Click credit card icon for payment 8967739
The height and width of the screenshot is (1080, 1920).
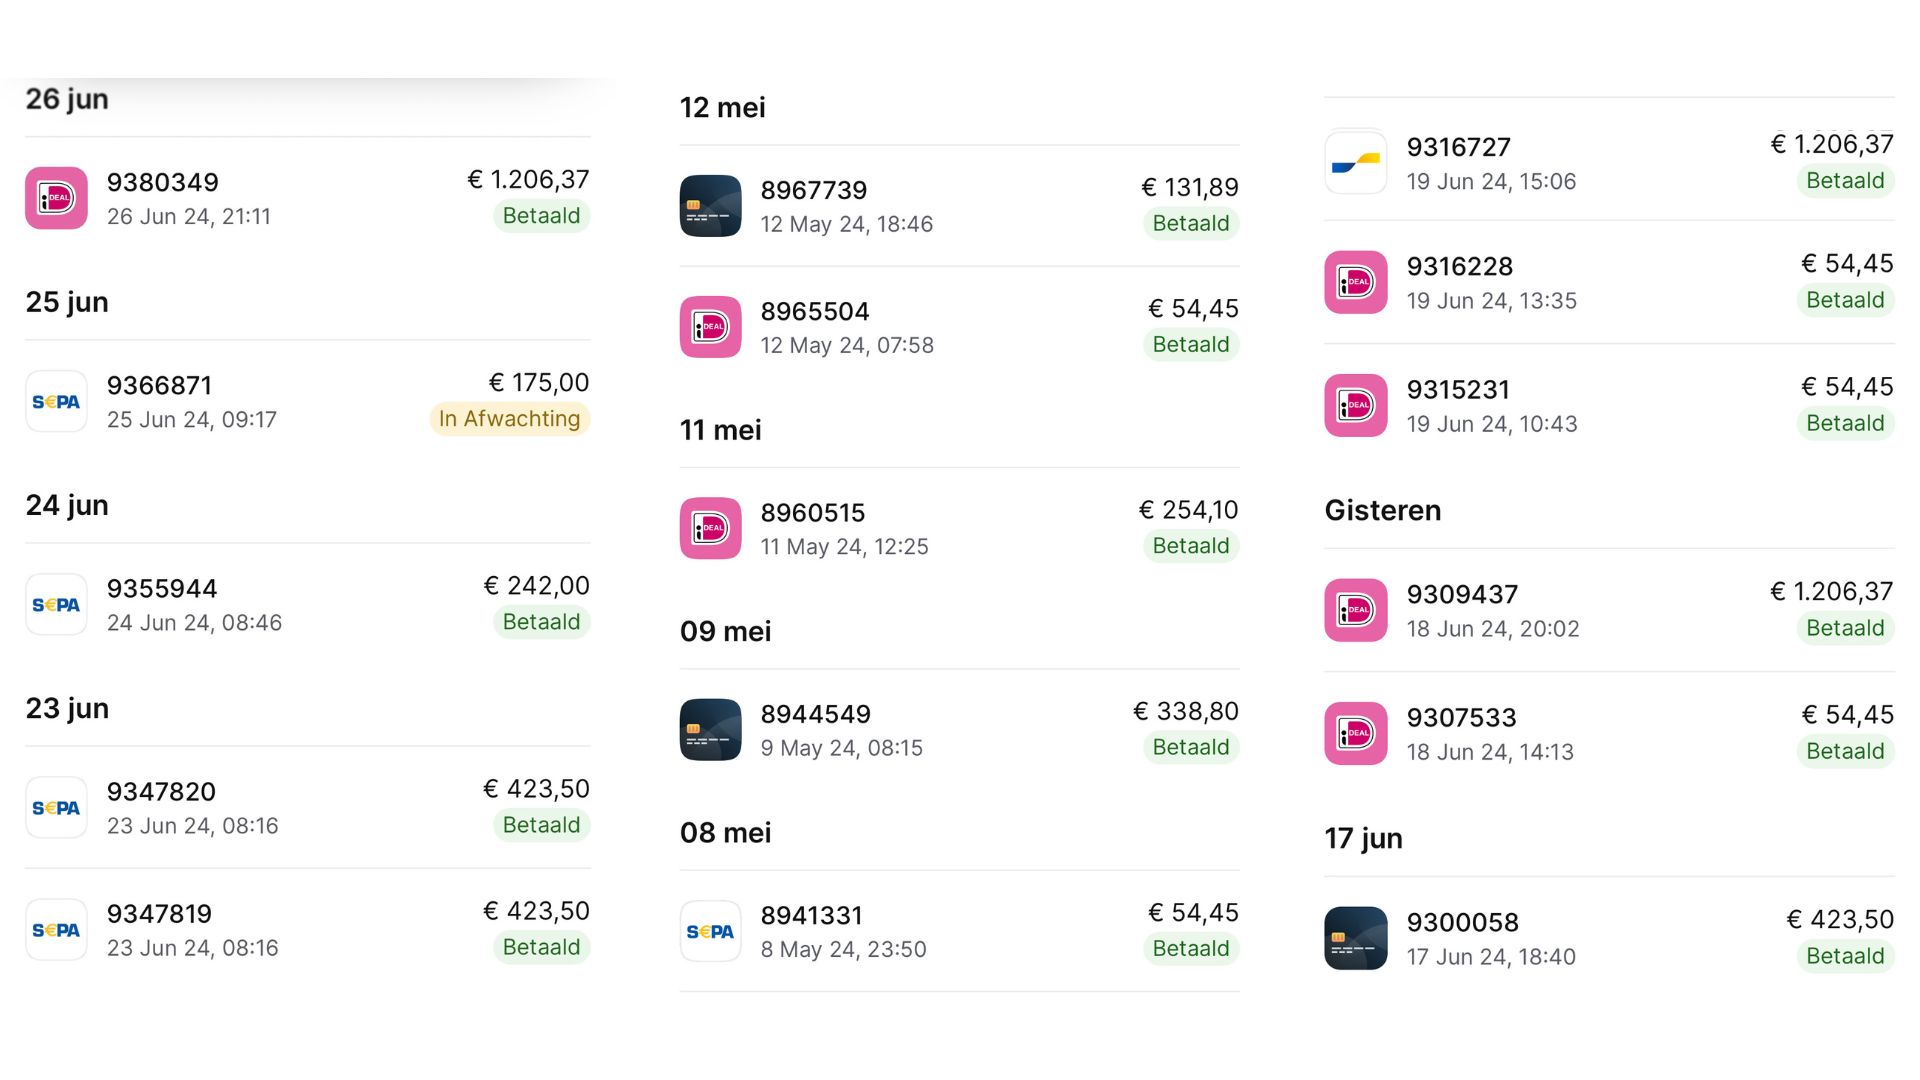pos(711,206)
